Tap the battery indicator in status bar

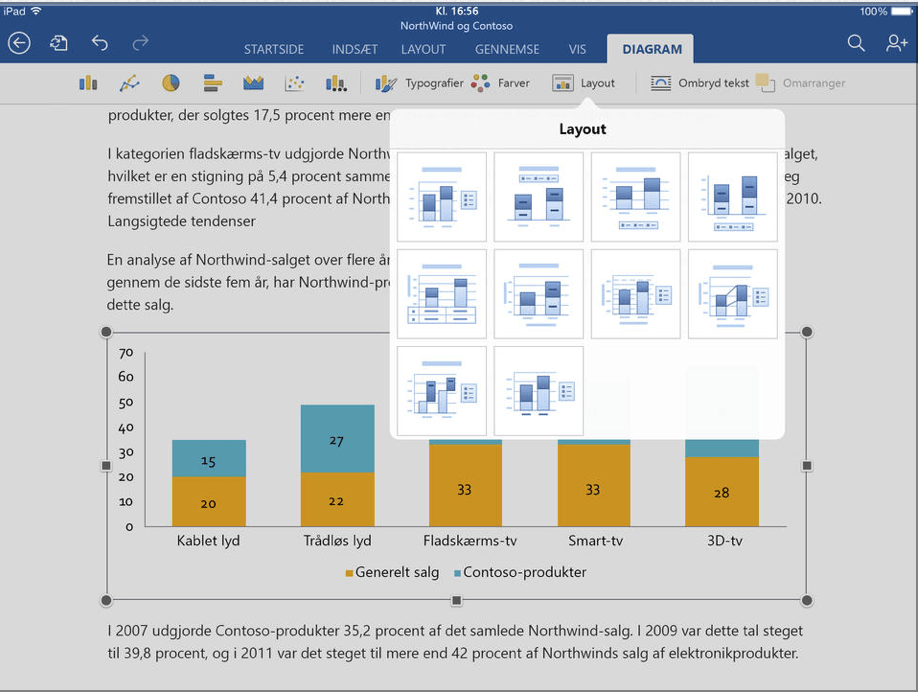click(x=902, y=12)
